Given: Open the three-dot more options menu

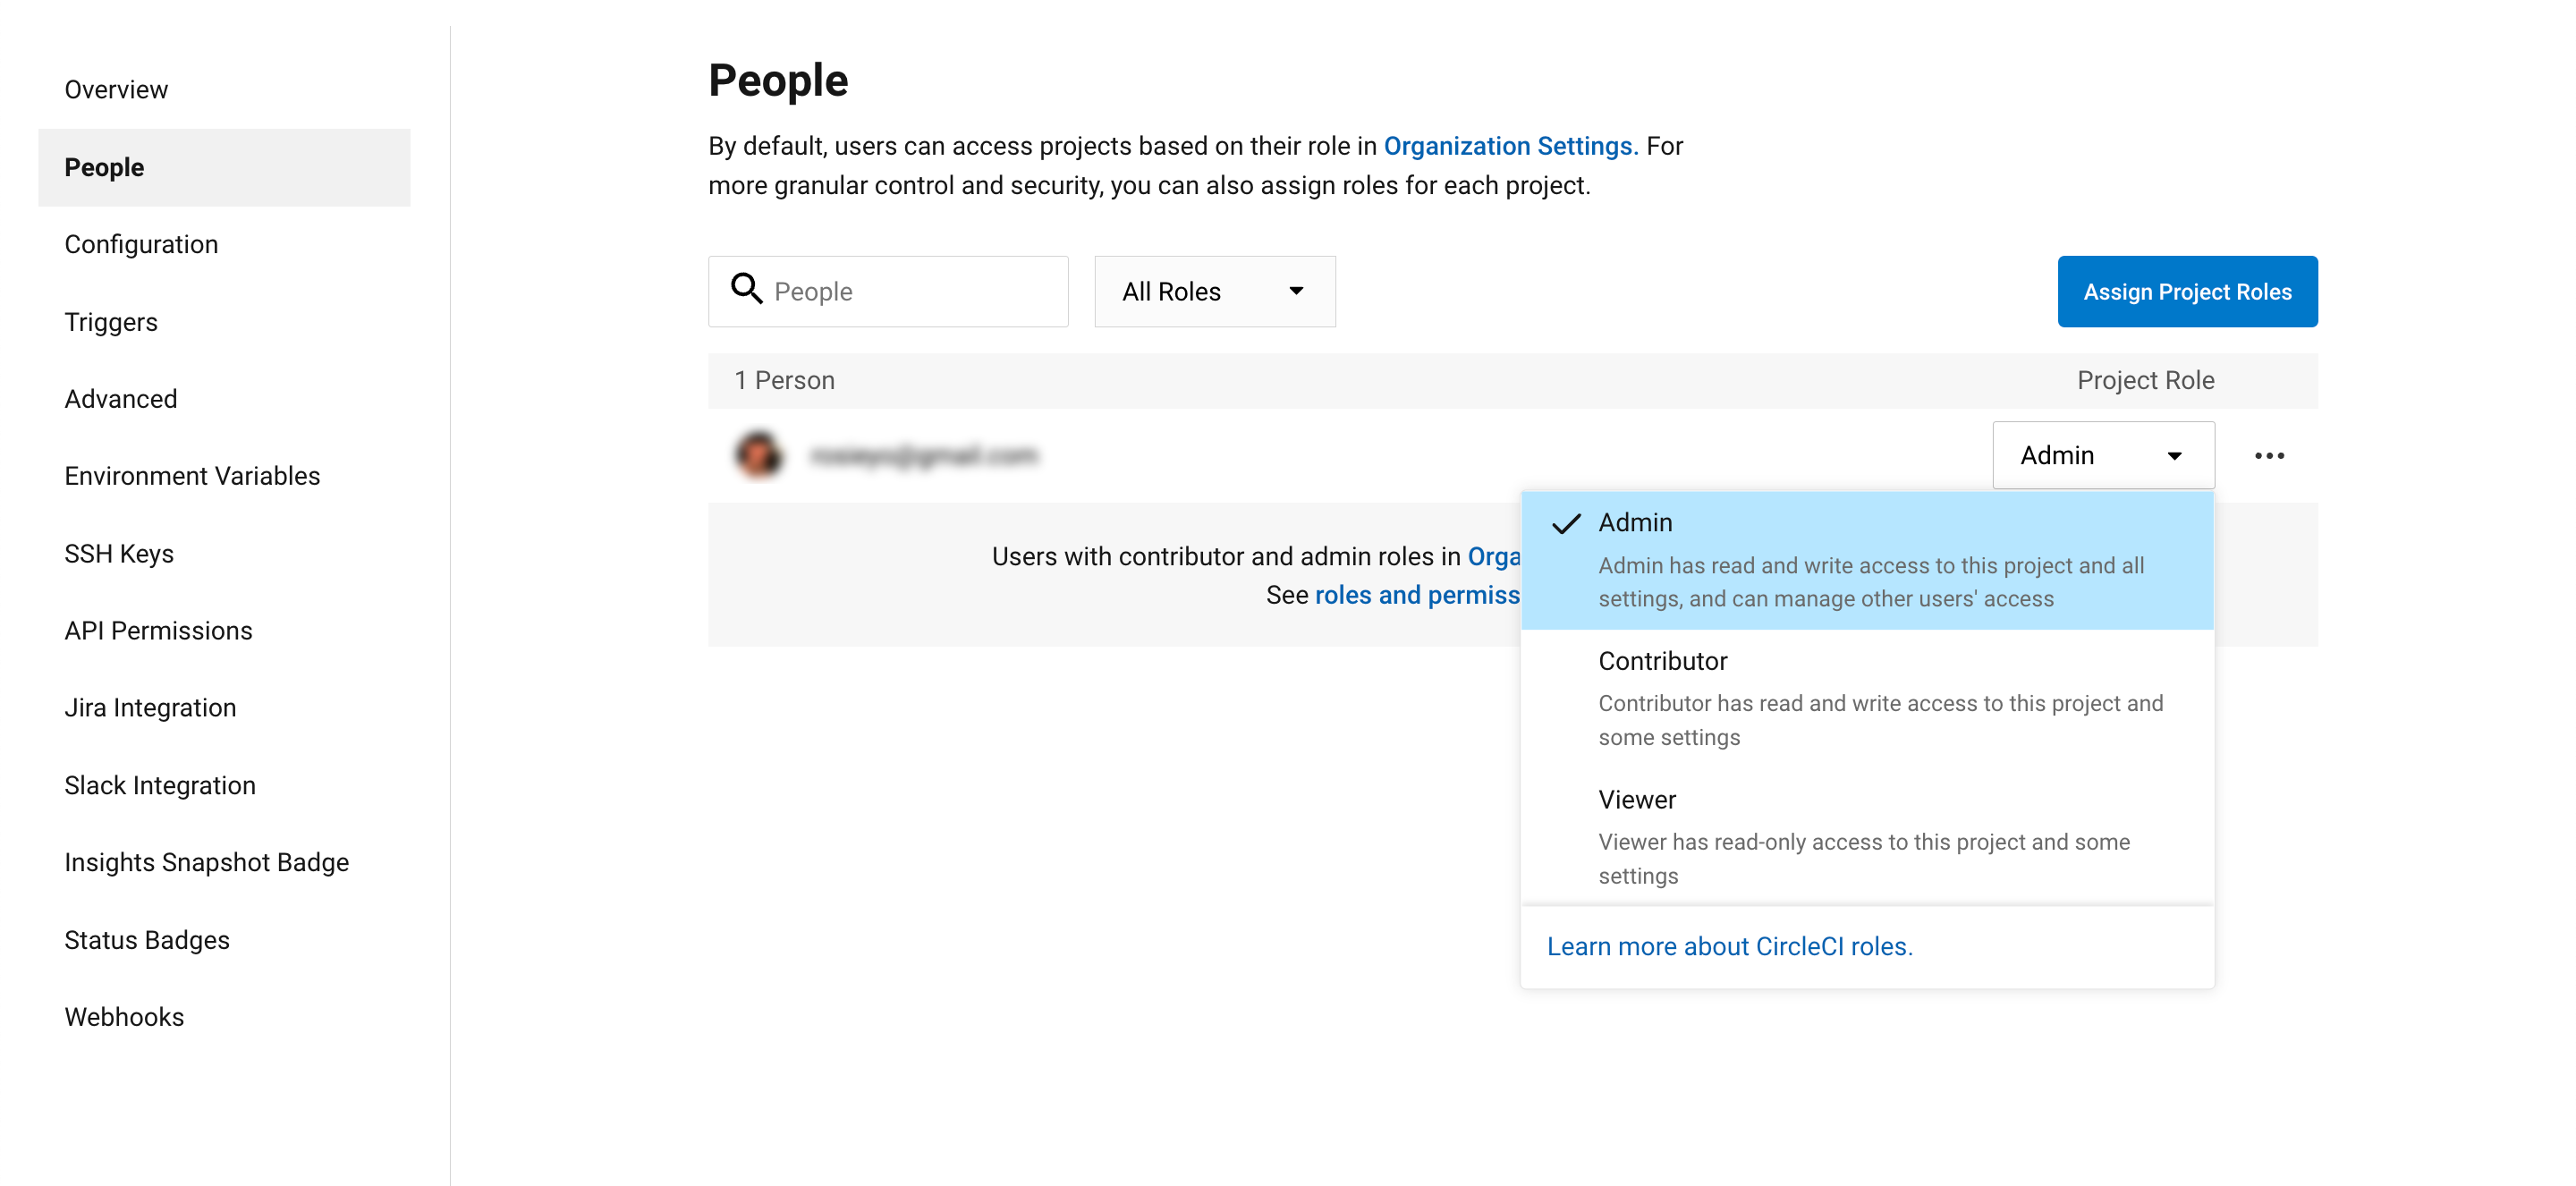Looking at the screenshot, I should coord(2269,456).
